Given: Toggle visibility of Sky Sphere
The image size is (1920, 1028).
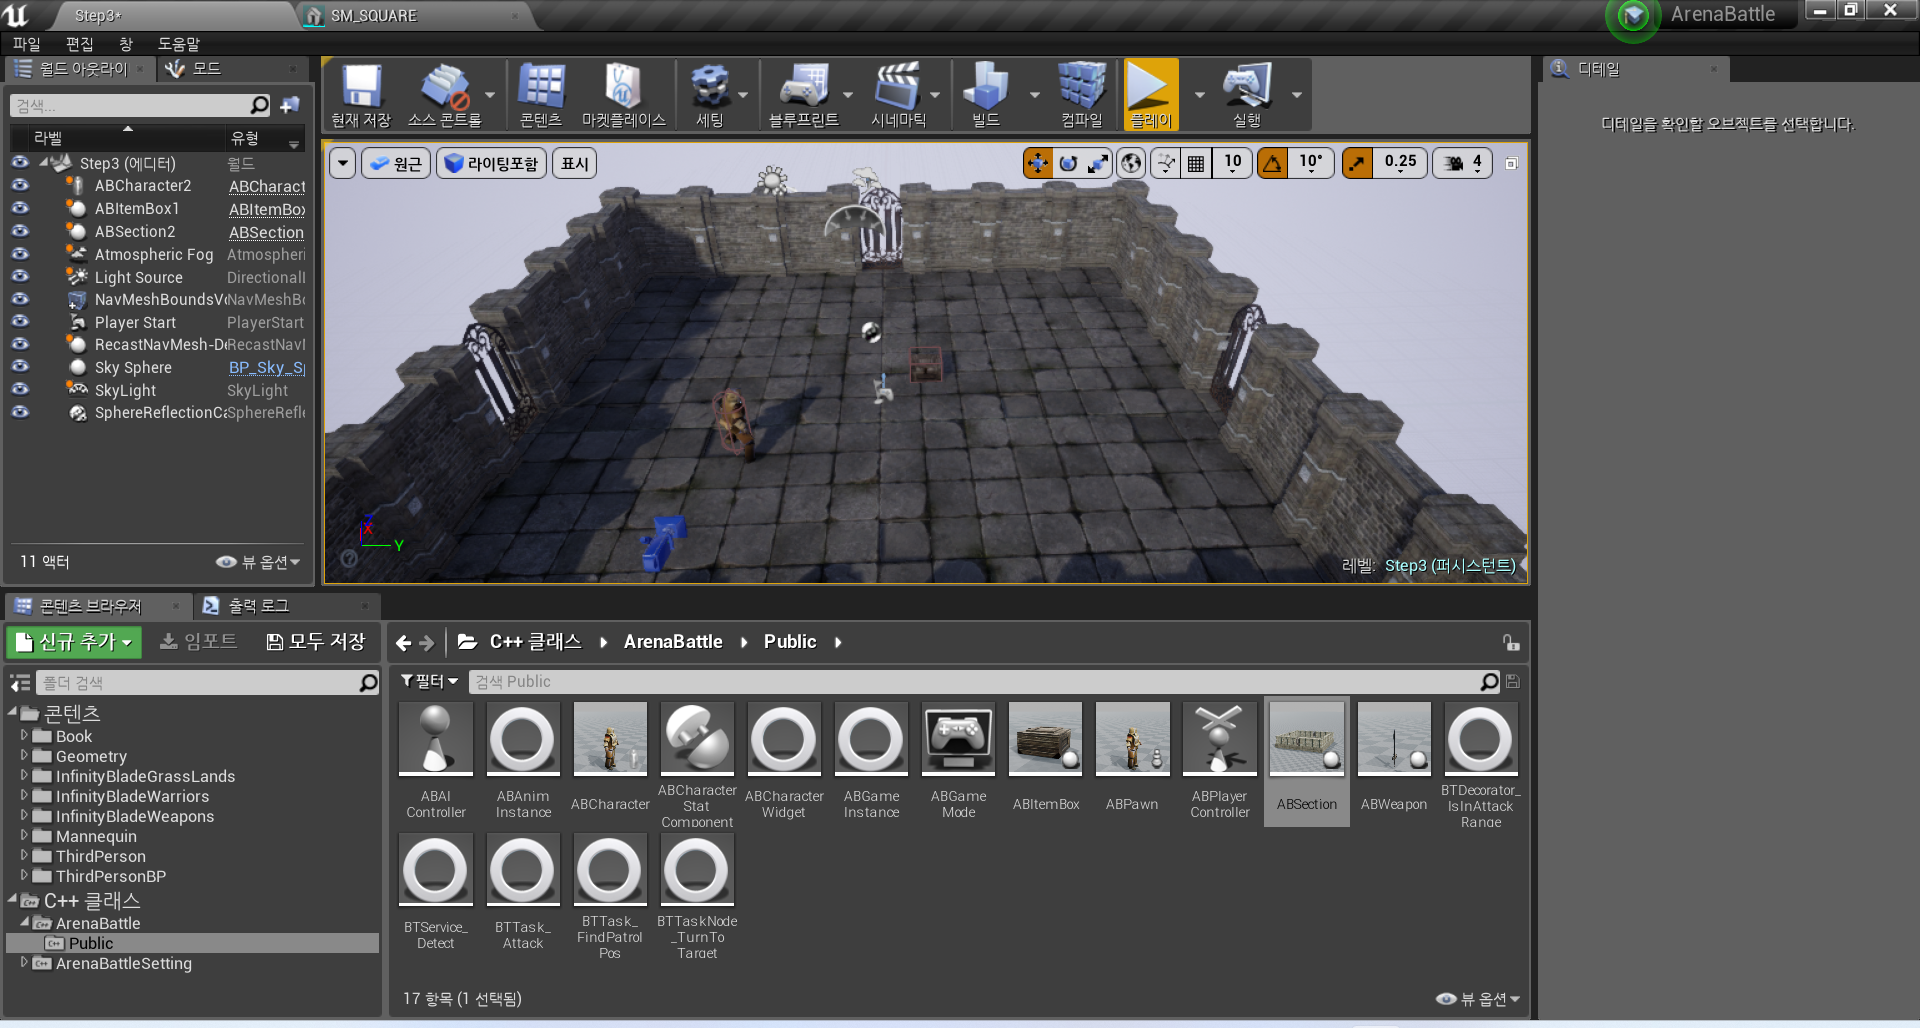Looking at the screenshot, I should click(x=20, y=366).
